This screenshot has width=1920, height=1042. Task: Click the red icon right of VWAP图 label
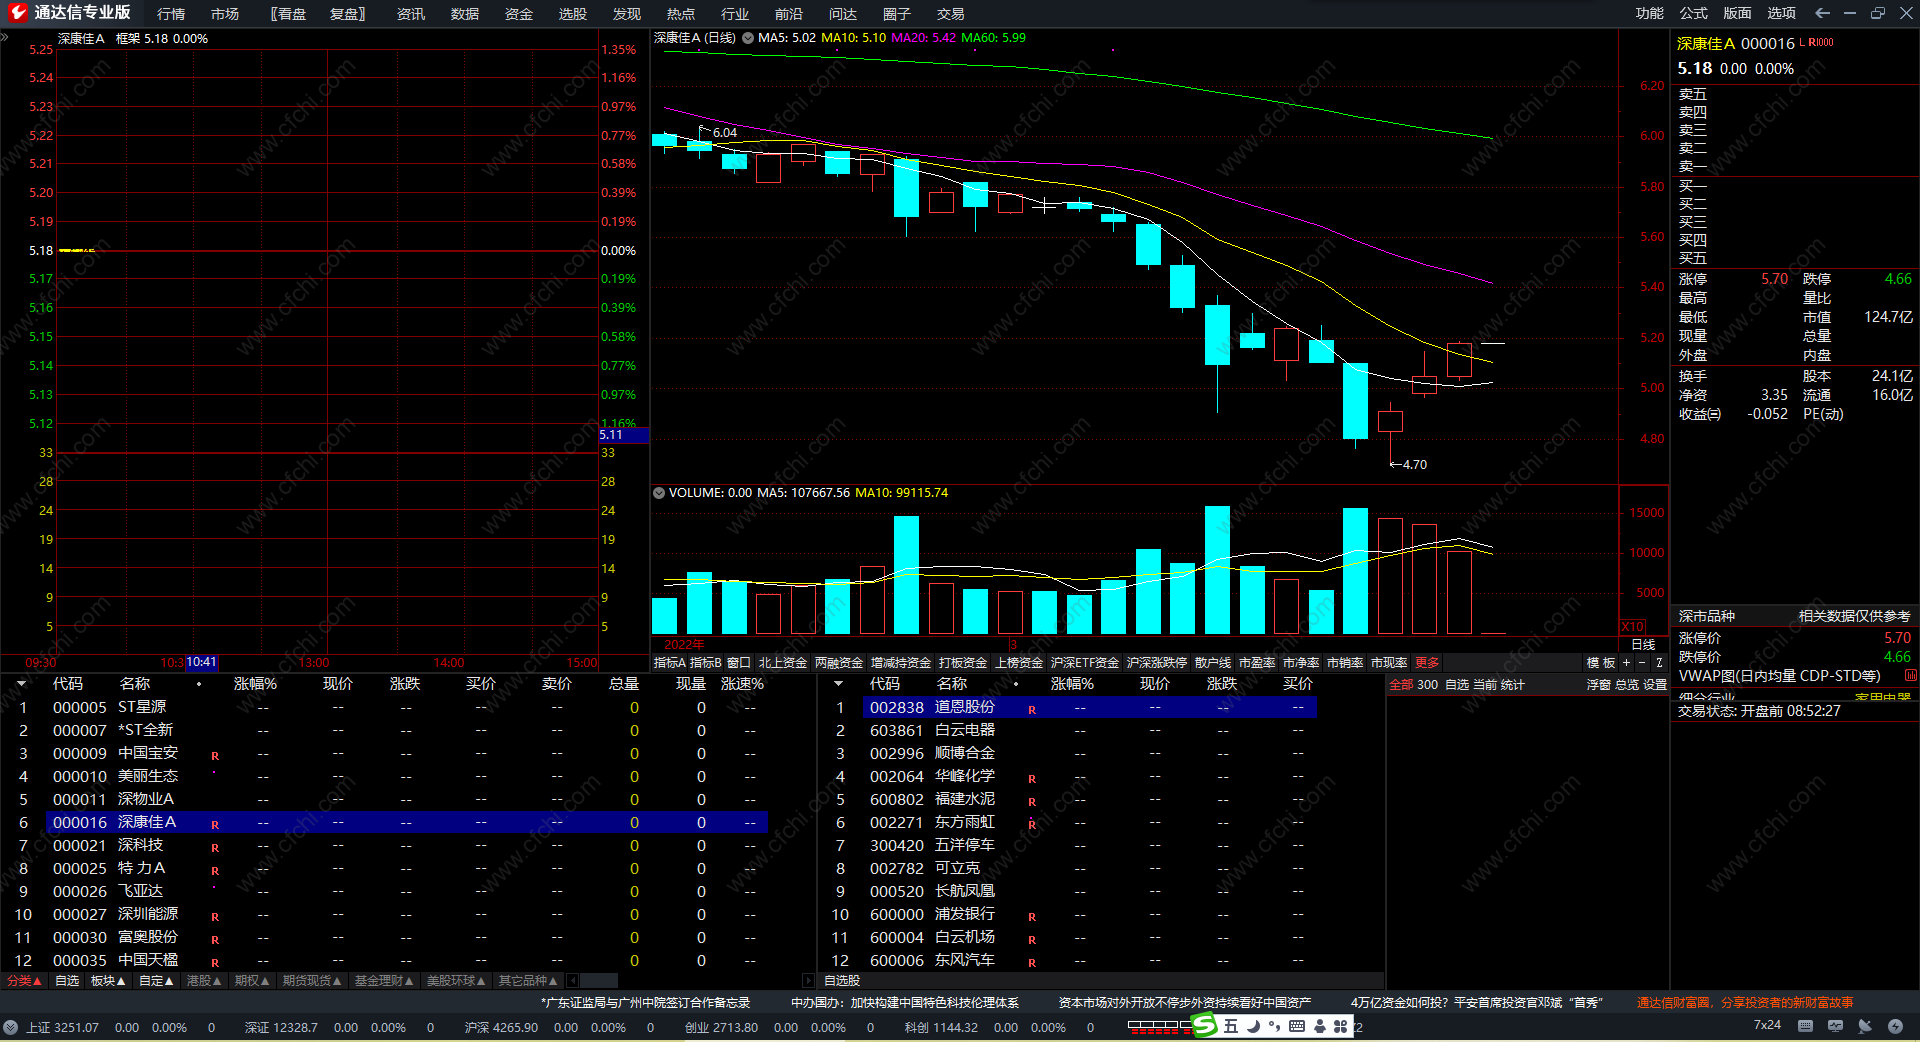pos(1910,676)
